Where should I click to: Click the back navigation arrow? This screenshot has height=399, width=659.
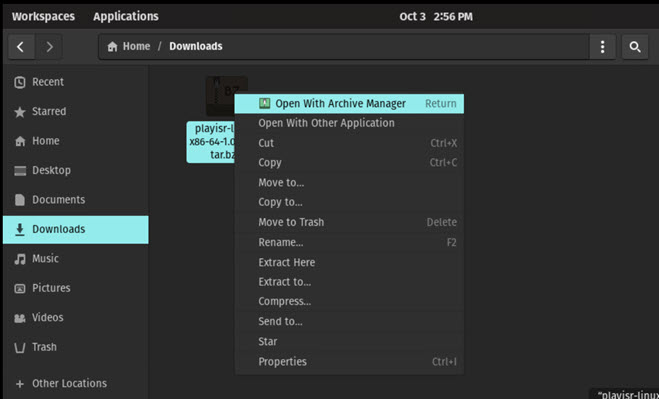pos(21,47)
